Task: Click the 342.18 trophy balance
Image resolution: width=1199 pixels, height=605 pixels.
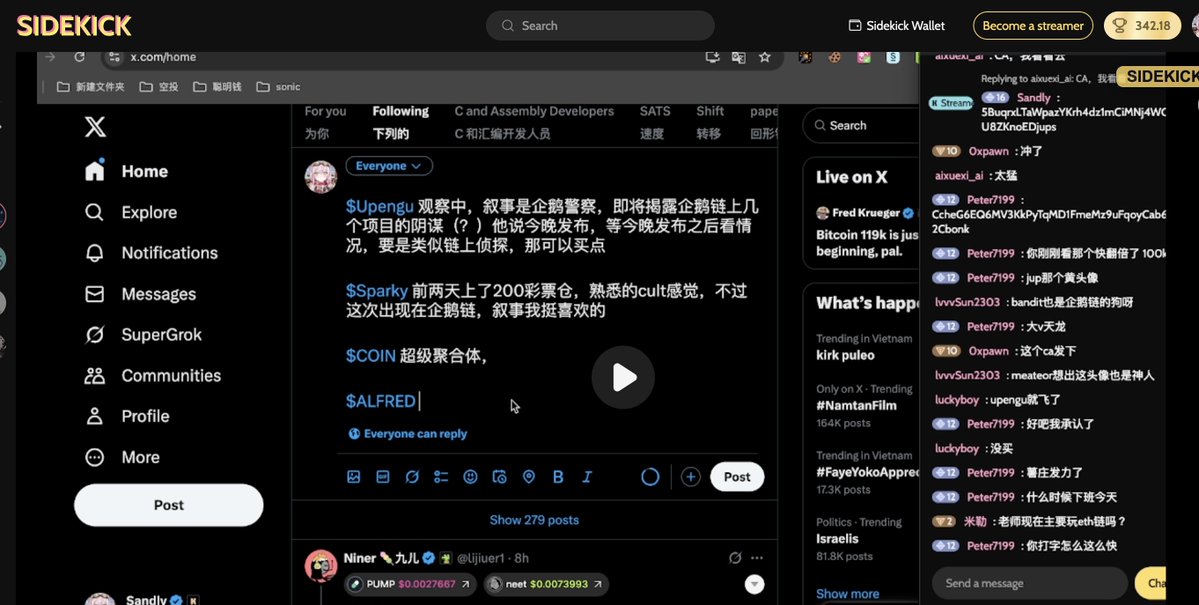Action: tap(1142, 26)
